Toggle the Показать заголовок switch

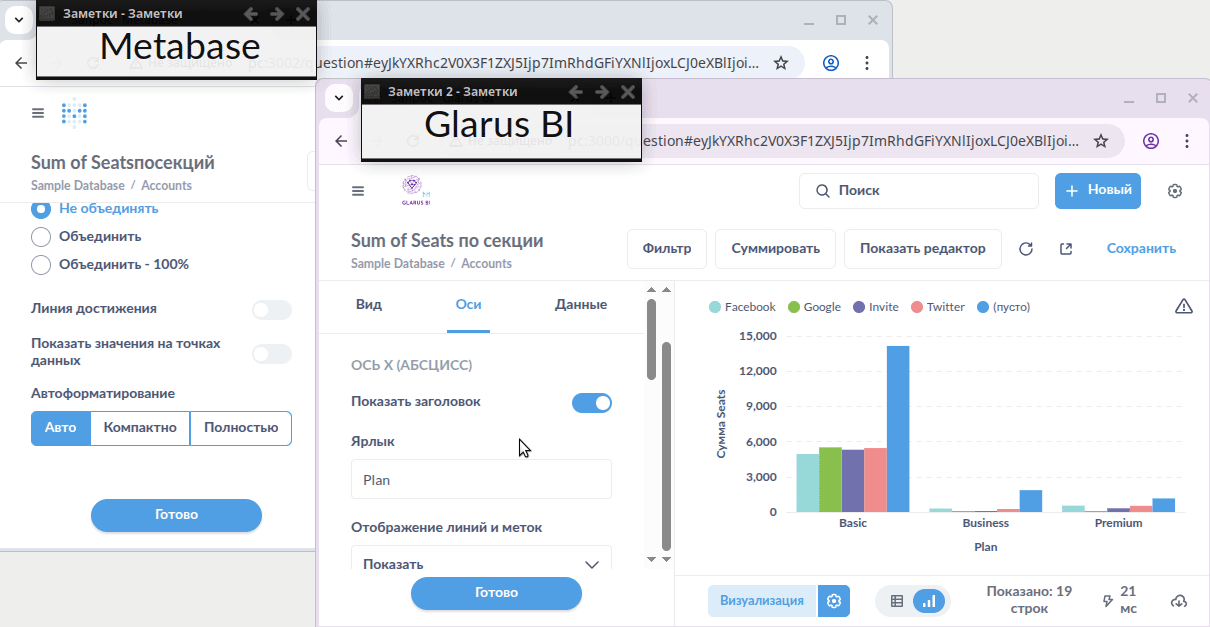pyautogui.click(x=591, y=403)
